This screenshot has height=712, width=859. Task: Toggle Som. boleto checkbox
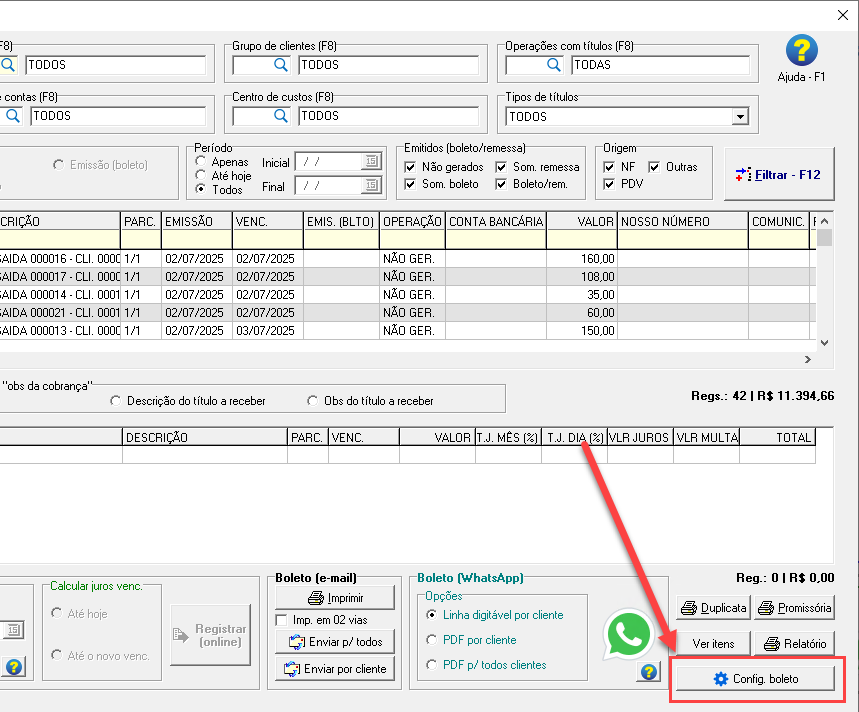[410, 184]
